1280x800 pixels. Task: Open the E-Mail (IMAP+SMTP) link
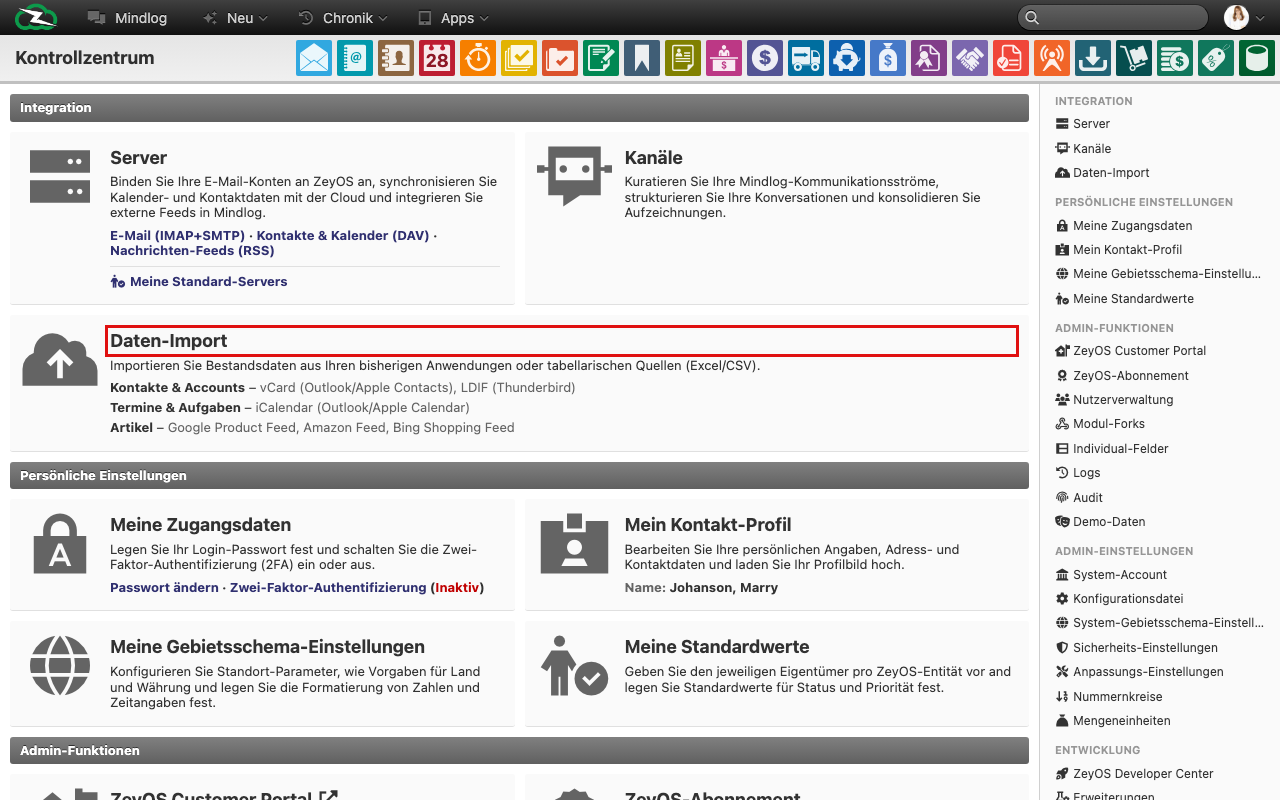click(x=177, y=235)
